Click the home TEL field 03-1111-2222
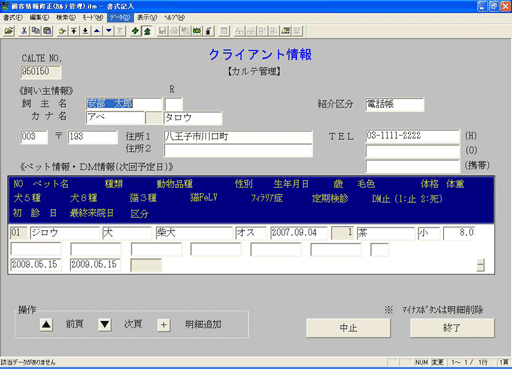Viewport: 512px width, 369px height. pos(413,136)
